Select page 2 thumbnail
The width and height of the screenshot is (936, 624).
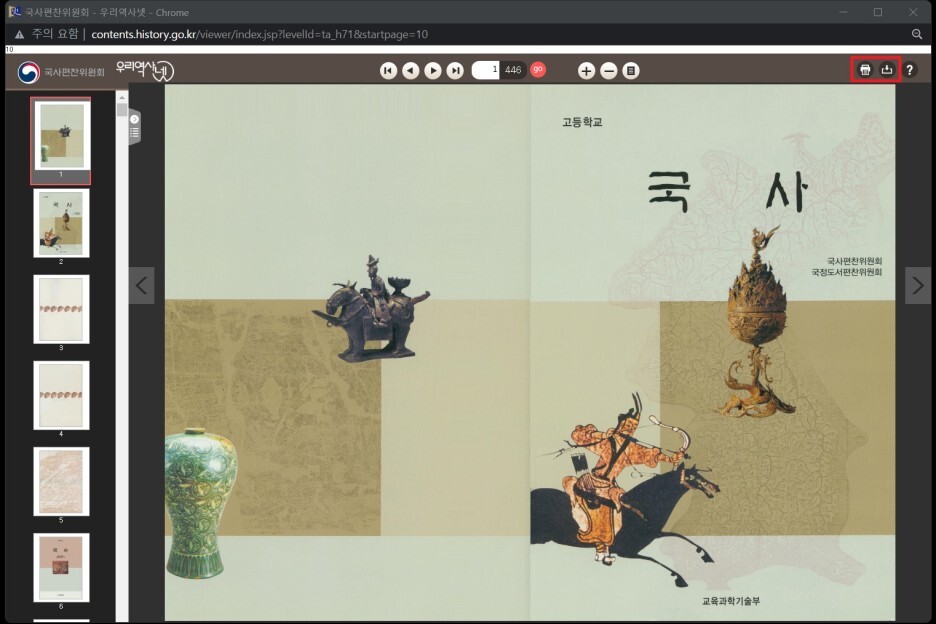coord(61,223)
